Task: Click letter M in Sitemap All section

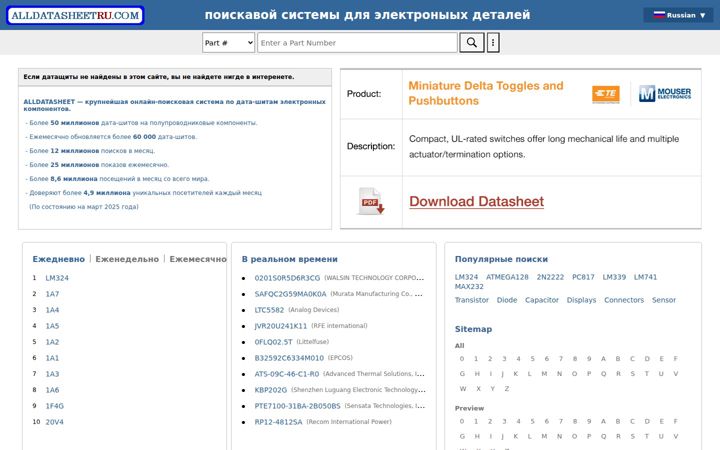Action: coord(544,374)
